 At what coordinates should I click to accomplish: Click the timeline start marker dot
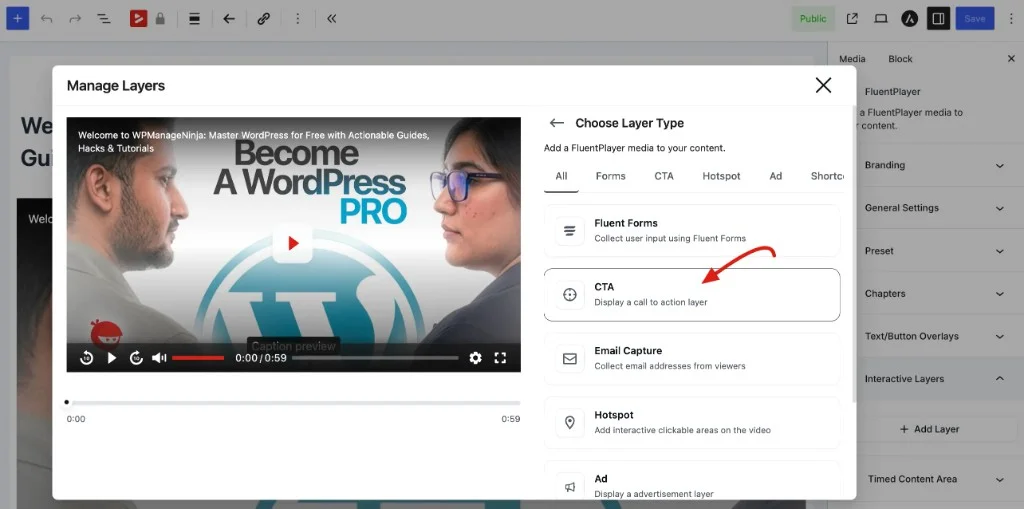pos(67,402)
